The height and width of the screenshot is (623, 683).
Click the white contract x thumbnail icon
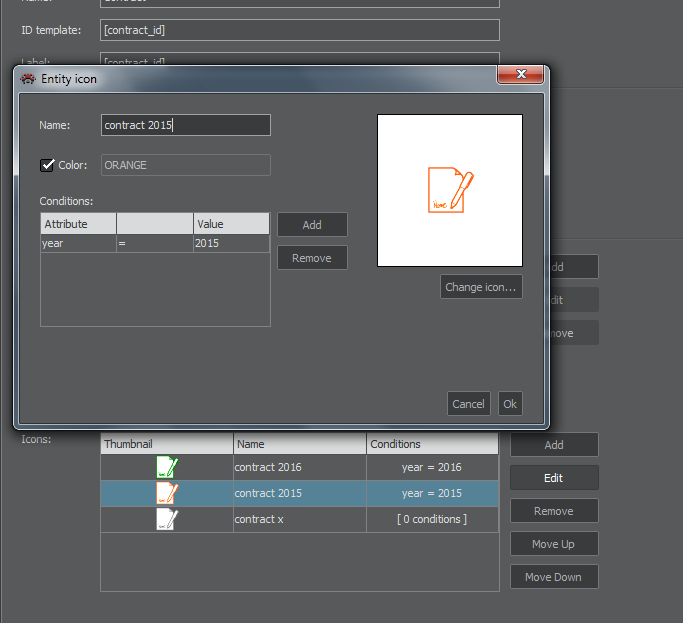[x=167, y=519]
